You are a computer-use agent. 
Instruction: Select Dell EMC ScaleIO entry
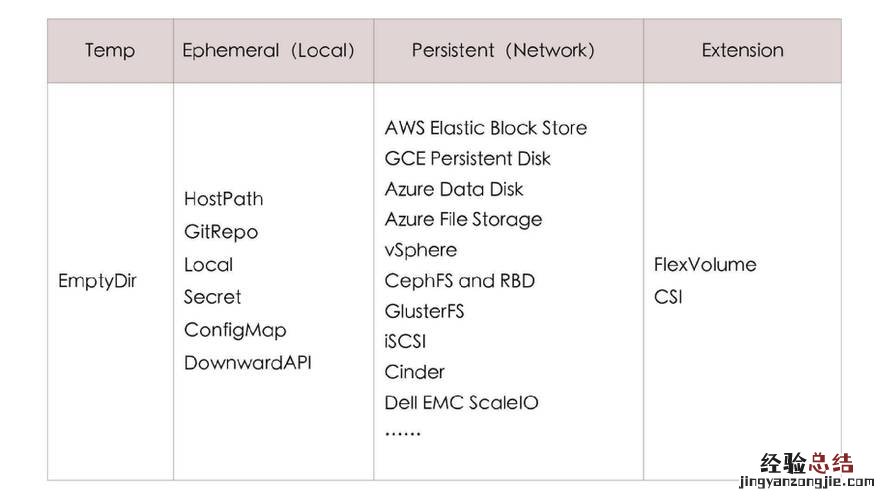coord(462,403)
